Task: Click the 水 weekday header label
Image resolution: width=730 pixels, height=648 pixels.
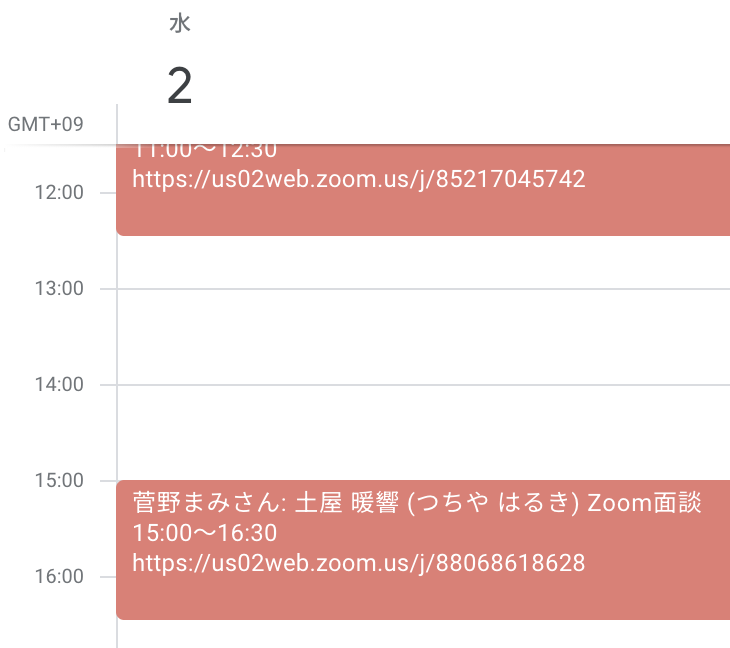Action: (179, 23)
